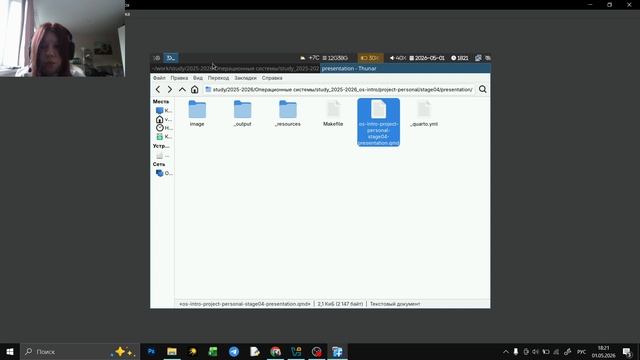This screenshot has height=360, width=640.
Task: Select the os-intro-project-personal-stage04-presentation.qmd file
Action: click(378, 122)
